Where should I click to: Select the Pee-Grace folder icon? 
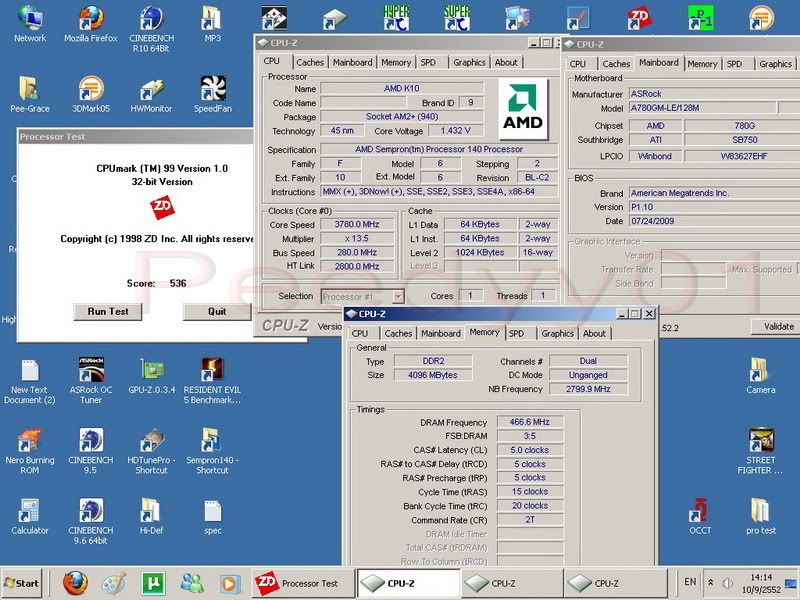tap(30, 94)
